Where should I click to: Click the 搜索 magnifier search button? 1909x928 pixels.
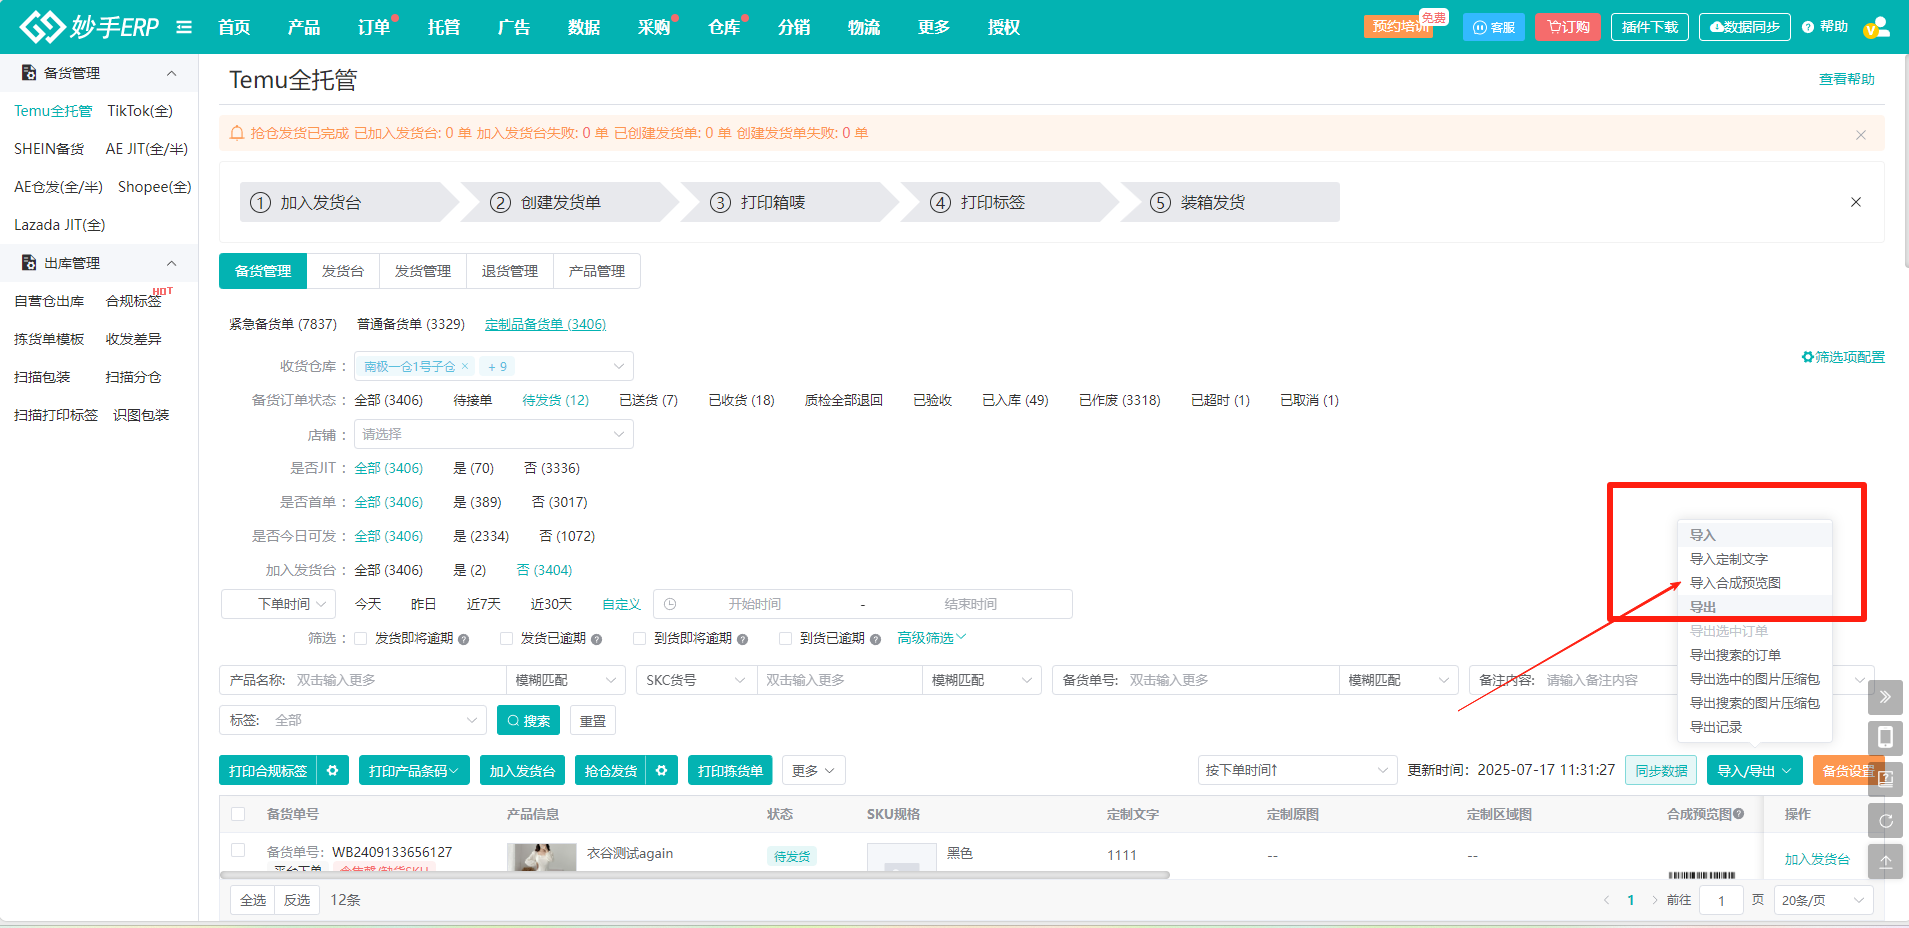coord(528,720)
